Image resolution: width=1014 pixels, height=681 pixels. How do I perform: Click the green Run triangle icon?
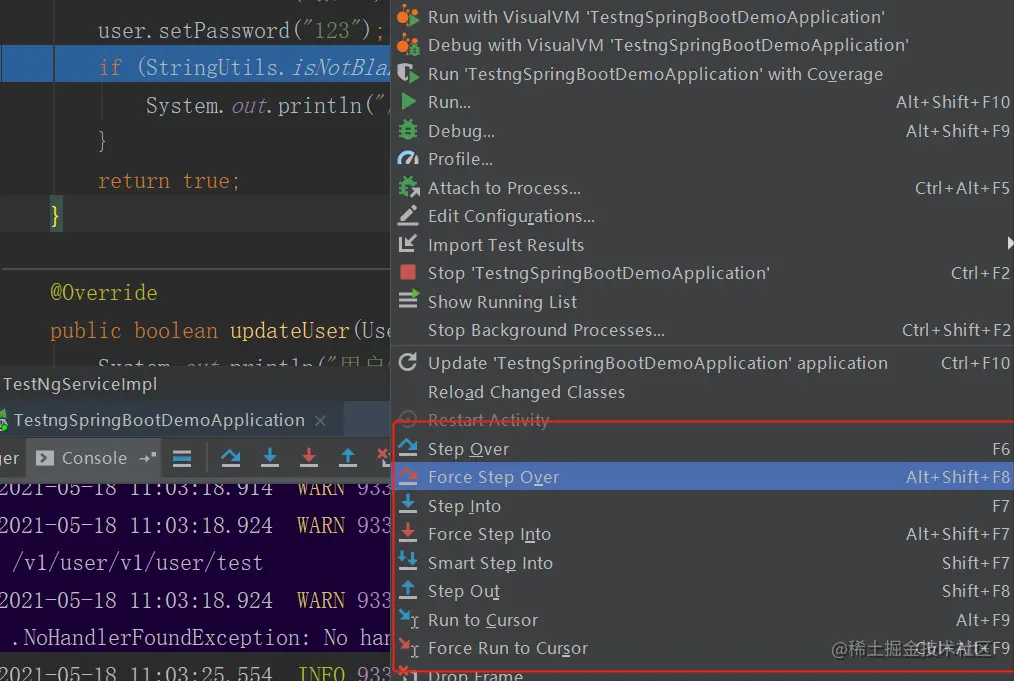[x=408, y=102]
